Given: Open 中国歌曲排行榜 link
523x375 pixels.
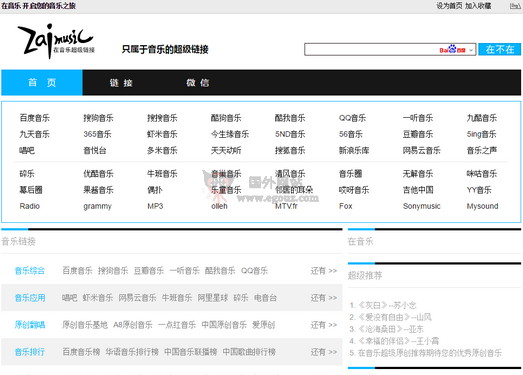Looking at the screenshot, I should (x=249, y=352).
